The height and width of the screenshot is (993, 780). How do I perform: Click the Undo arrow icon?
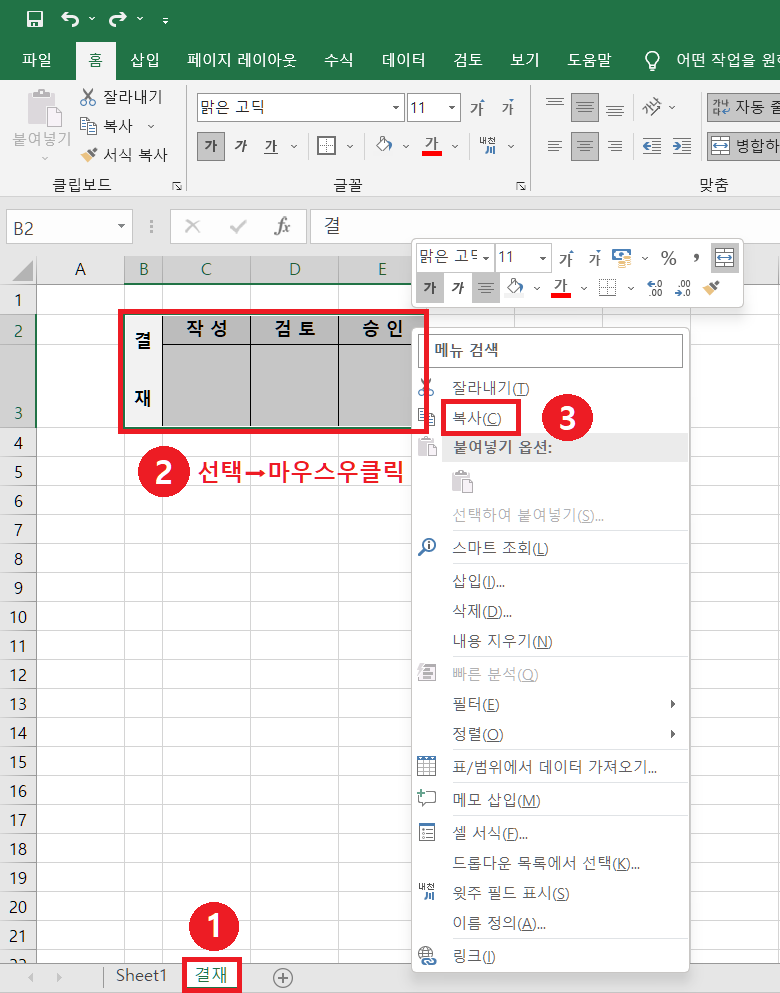70,19
